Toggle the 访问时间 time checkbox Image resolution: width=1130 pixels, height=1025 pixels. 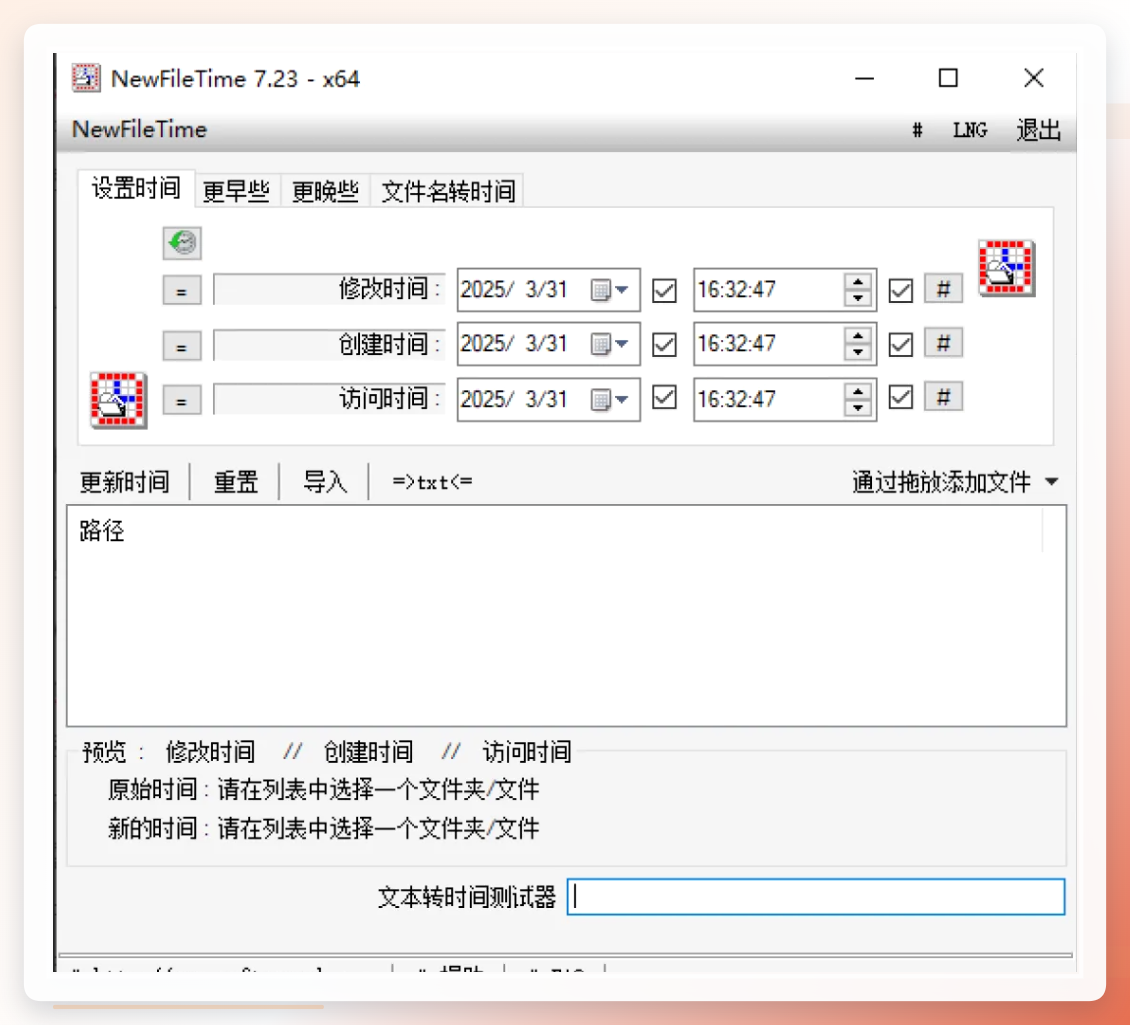(900, 397)
